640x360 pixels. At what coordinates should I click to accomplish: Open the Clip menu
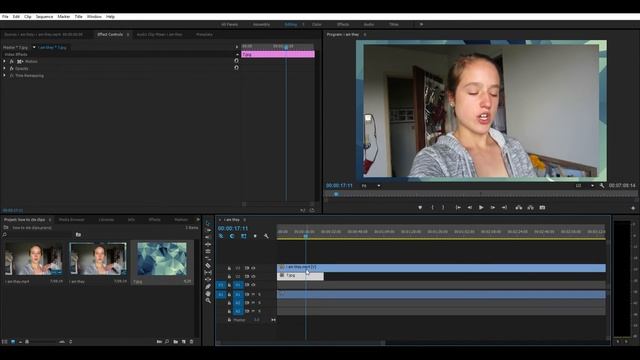click(x=28, y=17)
